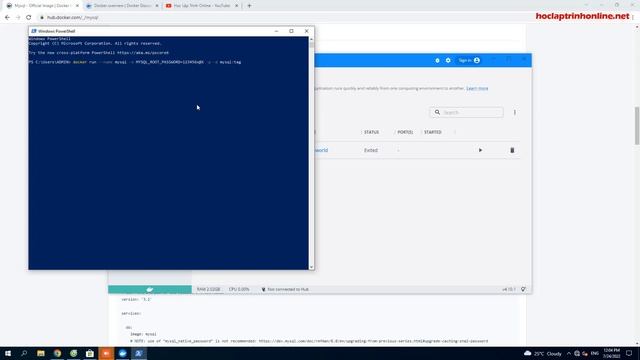The width and height of the screenshot is (640, 360).
Task: Click the PowerShell title bar icon
Action: [x=34, y=31]
